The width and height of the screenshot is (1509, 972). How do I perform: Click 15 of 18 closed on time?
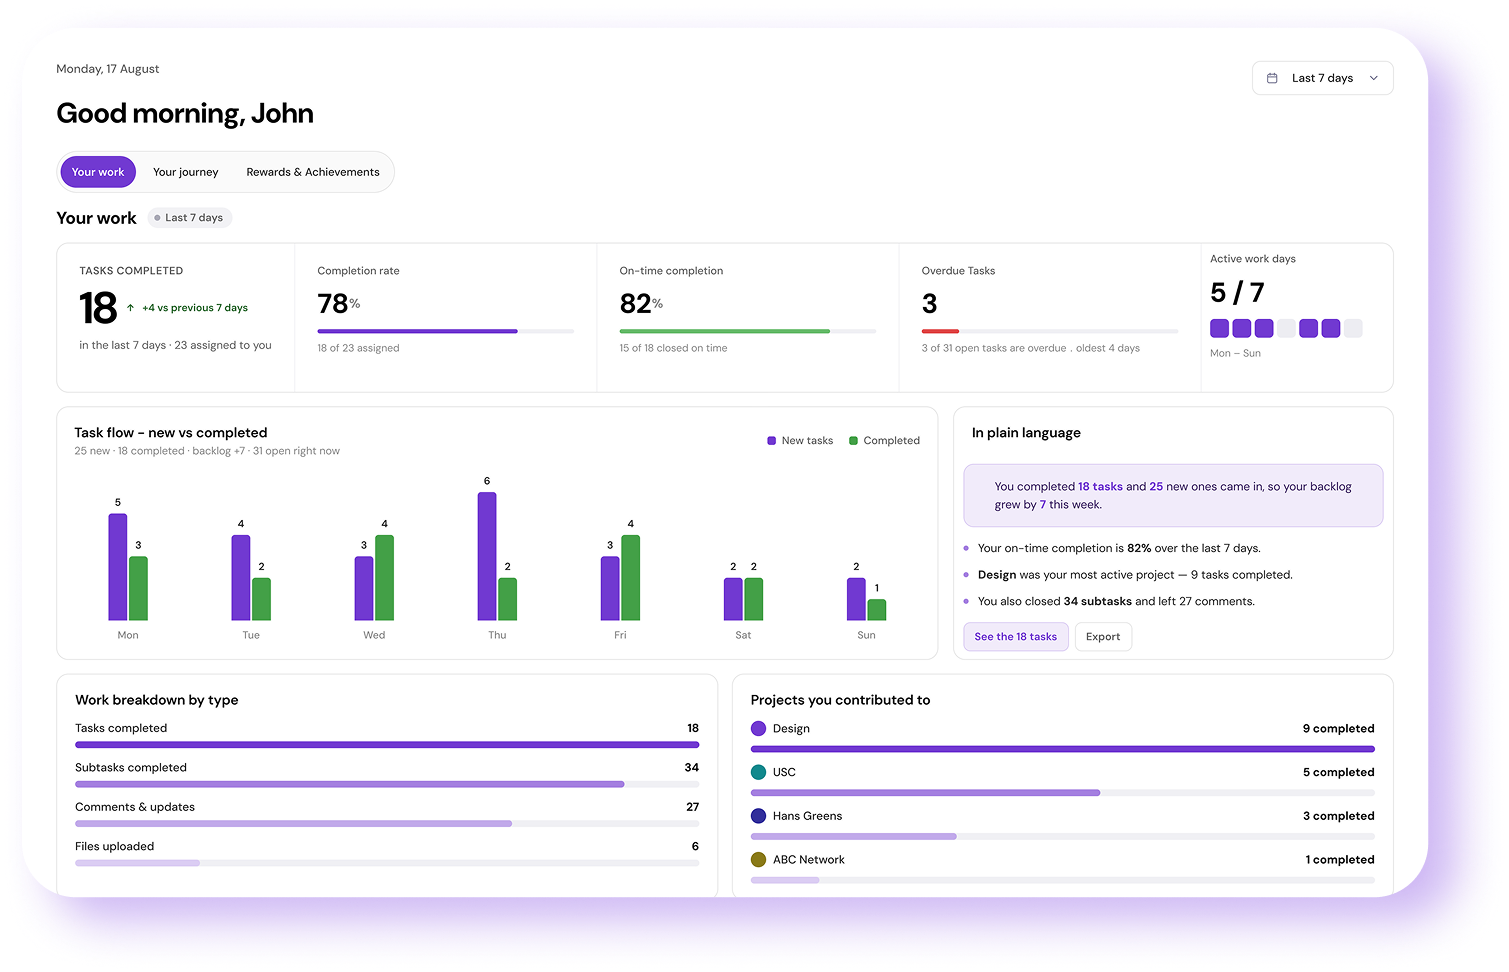673,348
